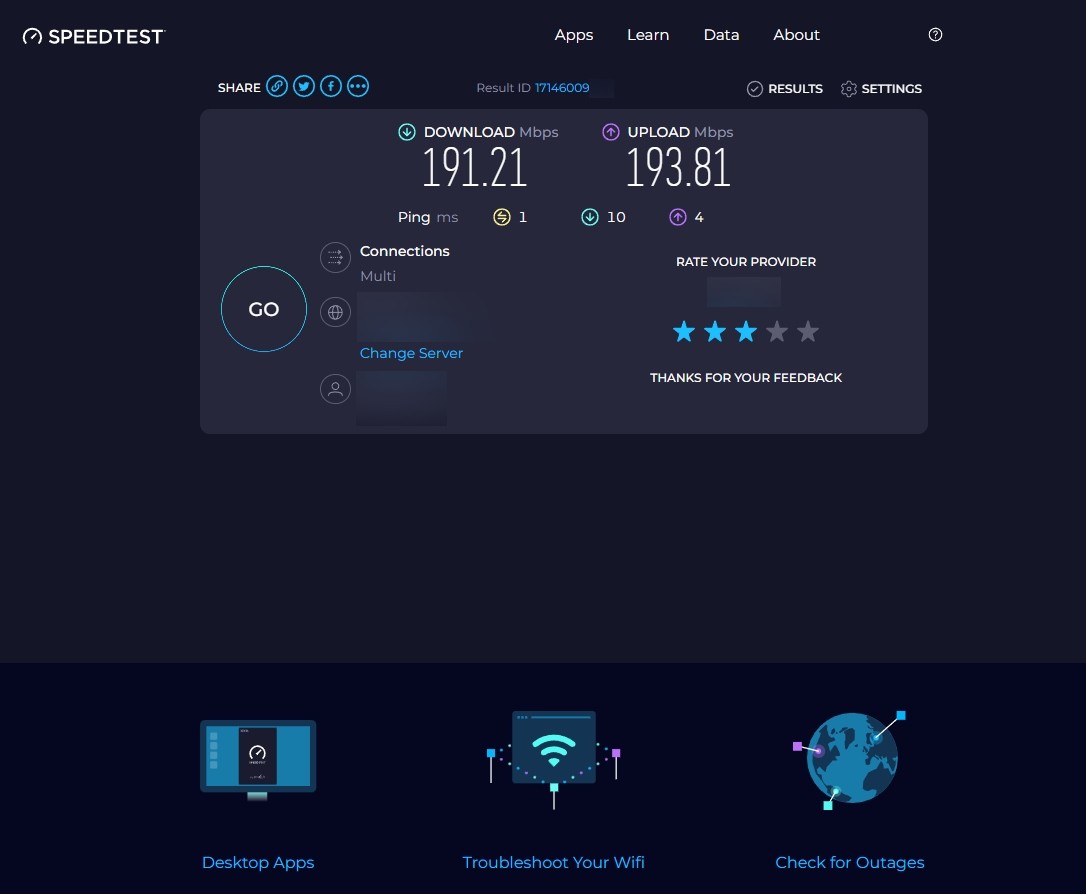Click the 191.21 download speed value
The height and width of the screenshot is (894, 1086).
coord(474,168)
